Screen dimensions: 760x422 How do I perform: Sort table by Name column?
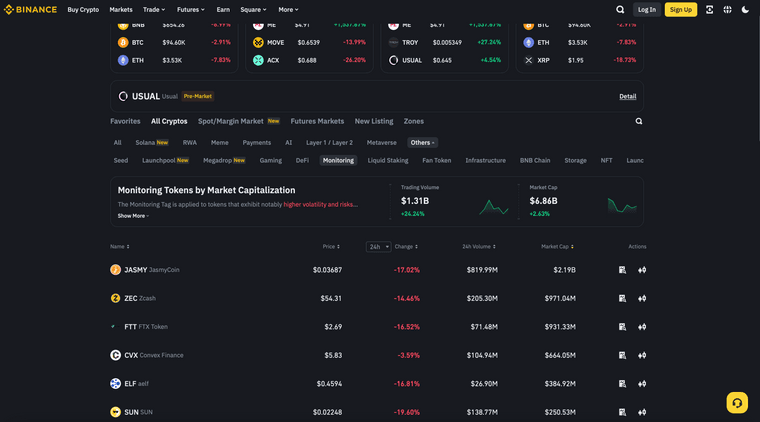(119, 247)
